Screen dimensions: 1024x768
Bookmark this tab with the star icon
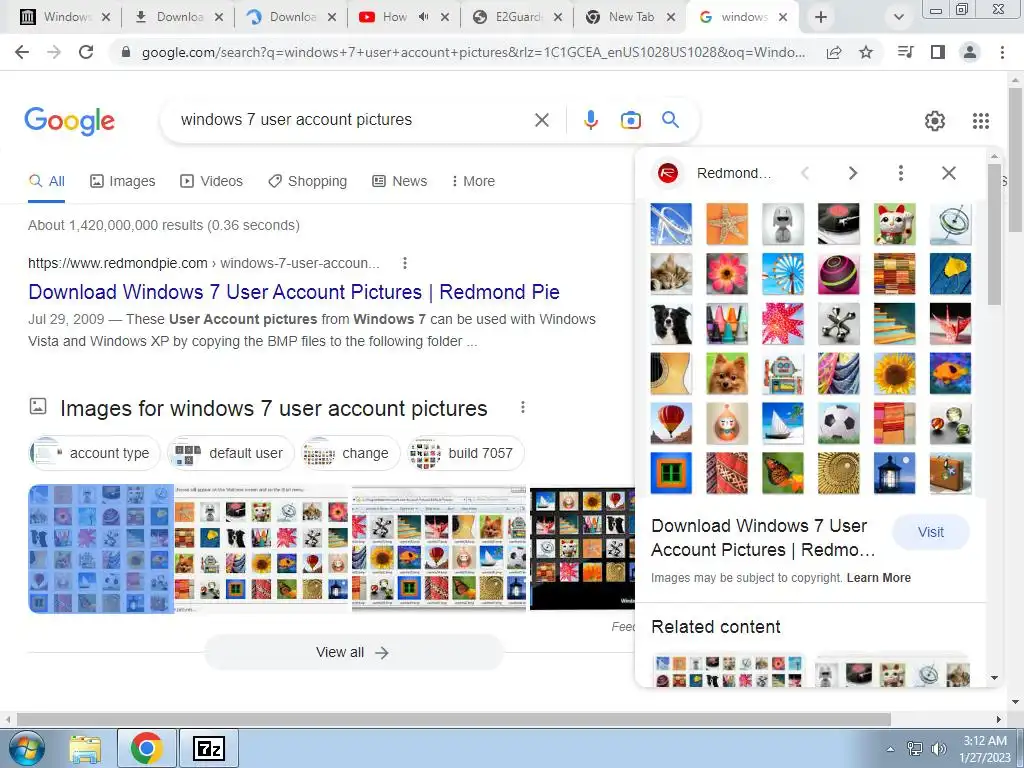(x=866, y=52)
